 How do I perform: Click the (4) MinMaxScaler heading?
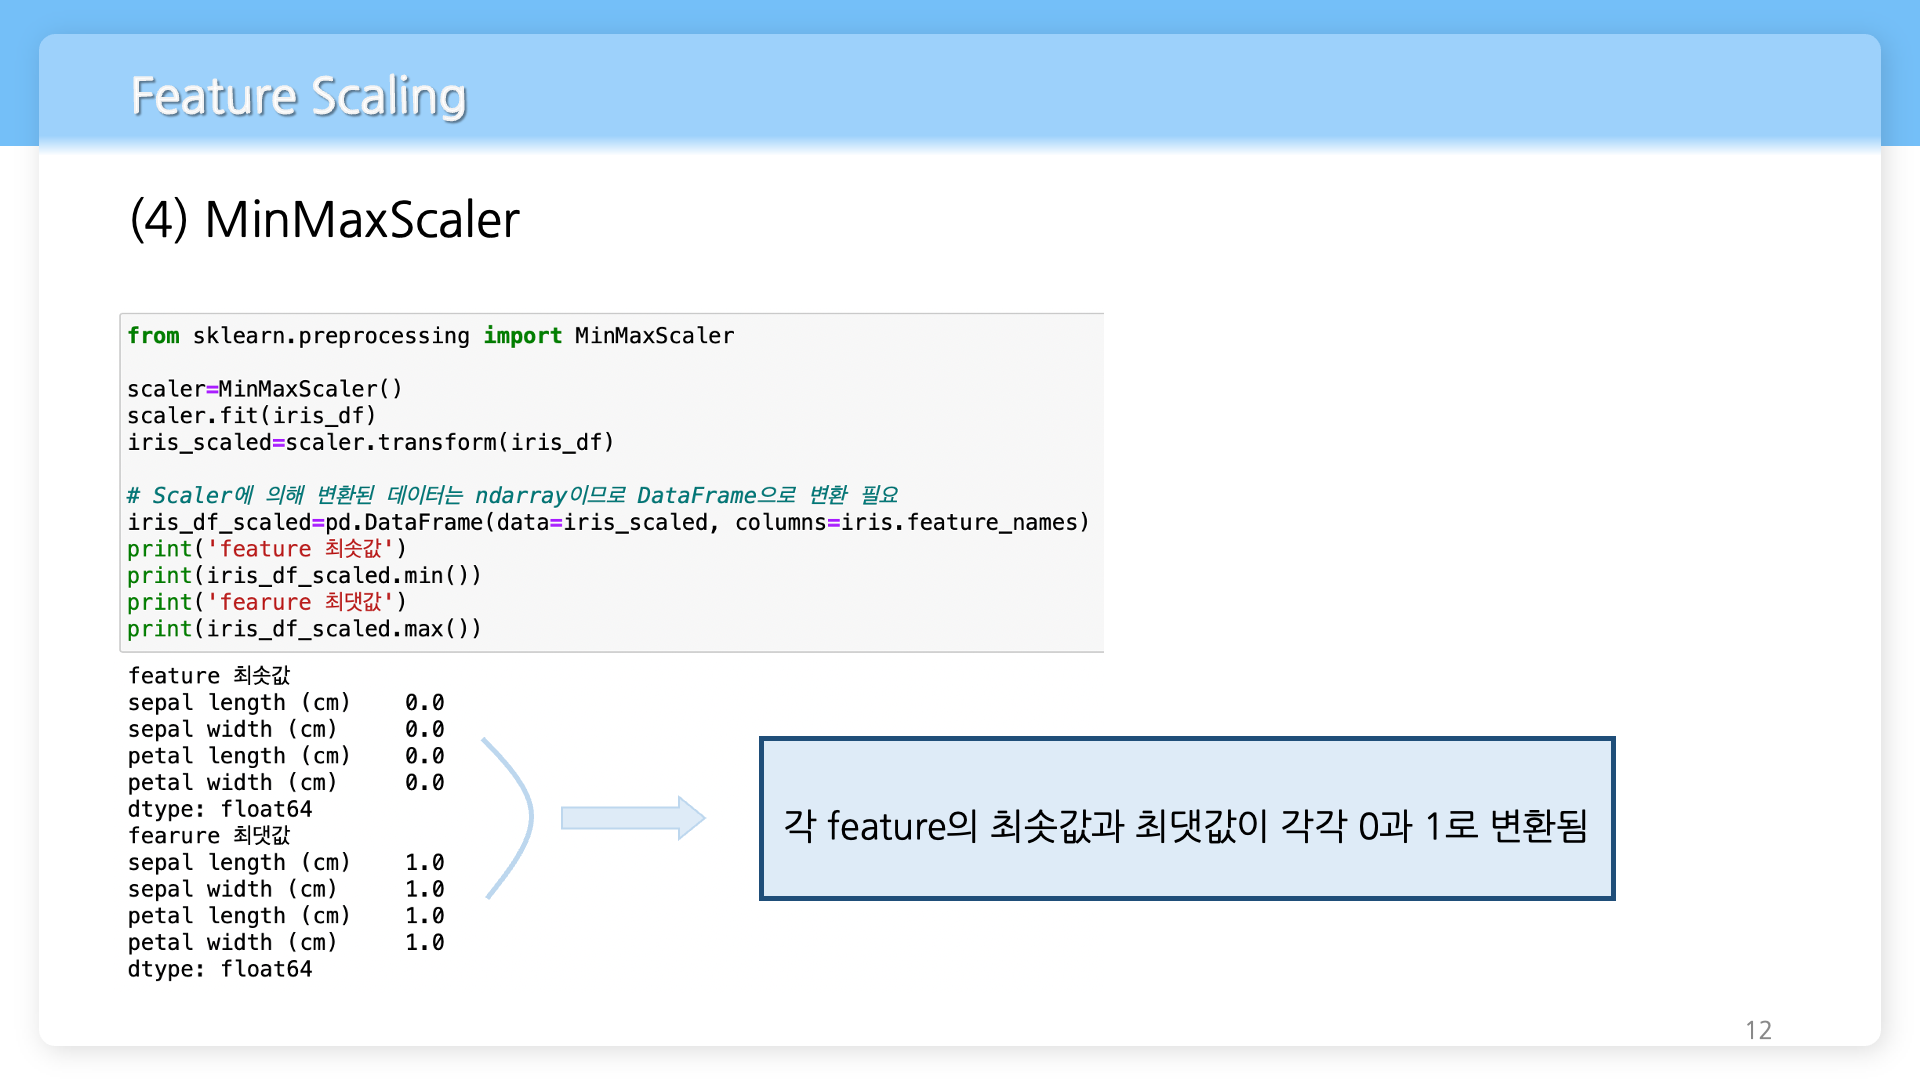pos(325,220)
